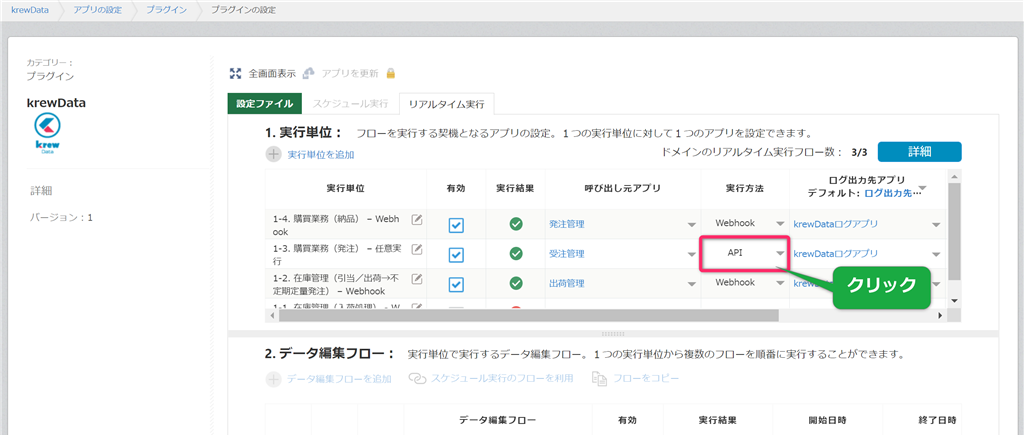
Task: Click the 実行単位を追加 link
Action: coord(321,155)
